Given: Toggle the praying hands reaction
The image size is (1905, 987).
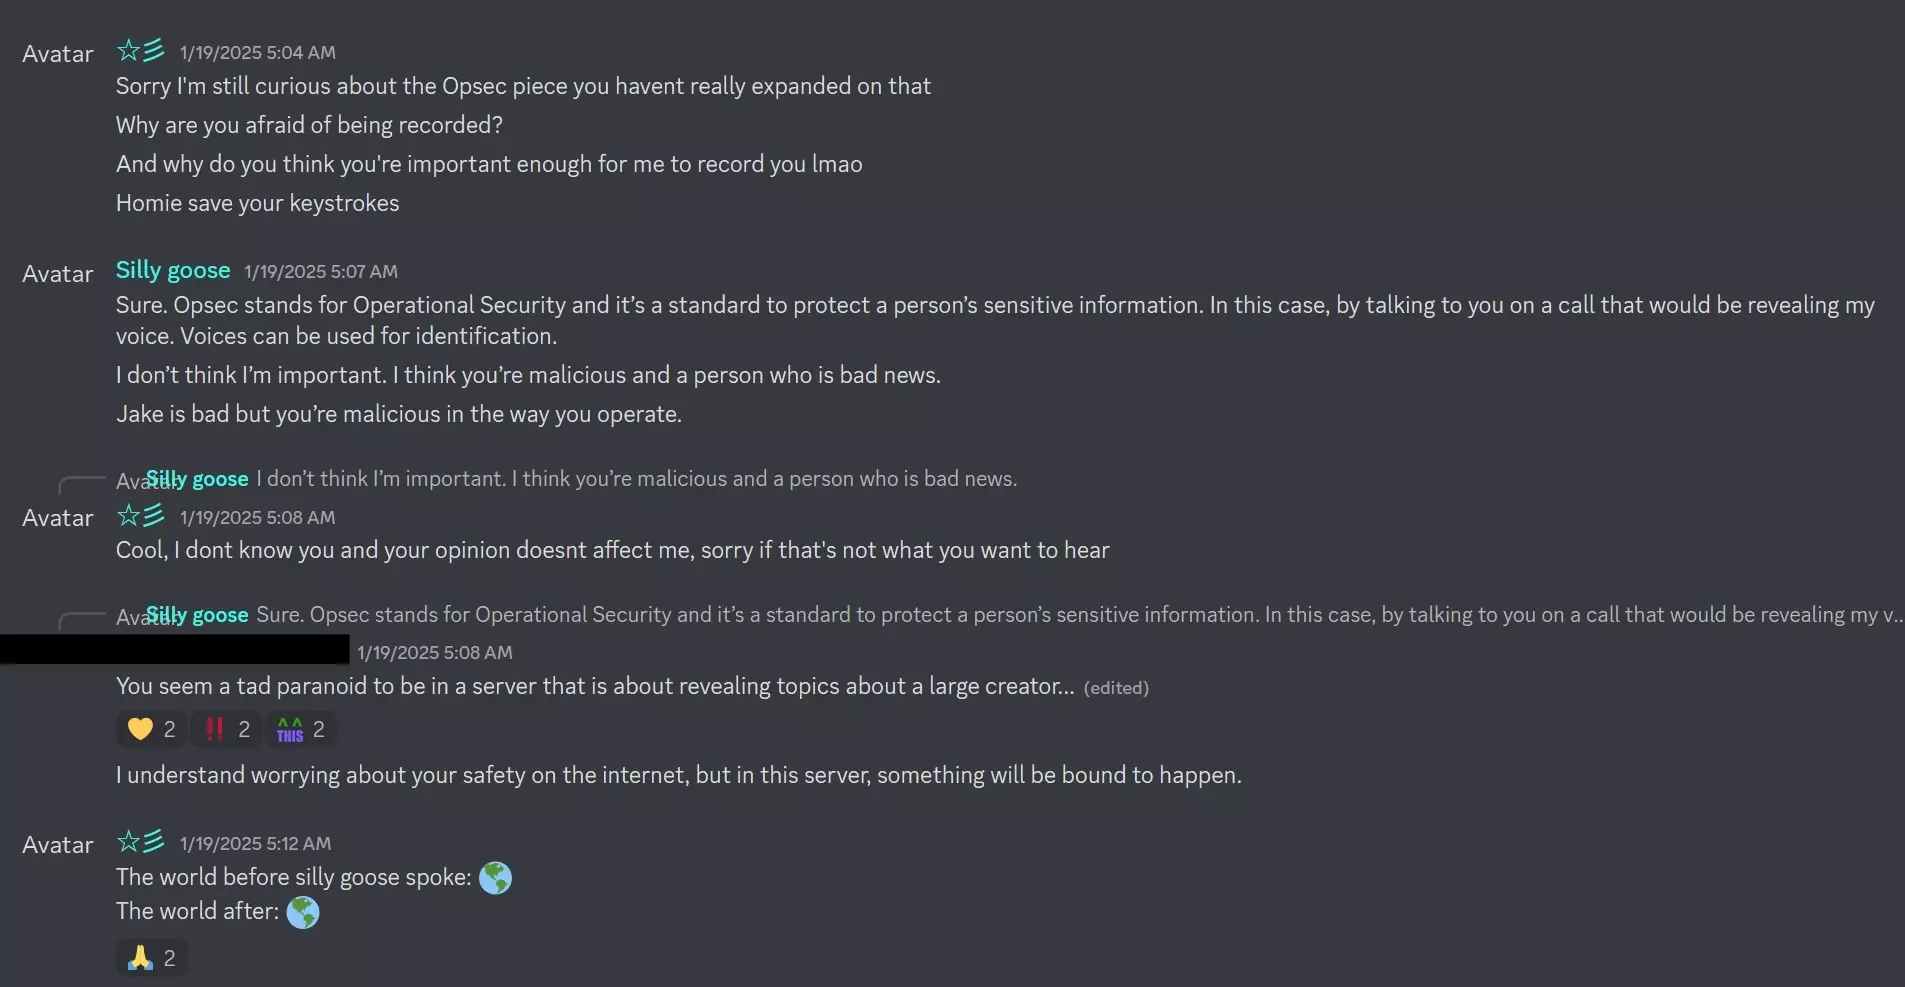Looking at the screenshot, I should pos(151,958).
